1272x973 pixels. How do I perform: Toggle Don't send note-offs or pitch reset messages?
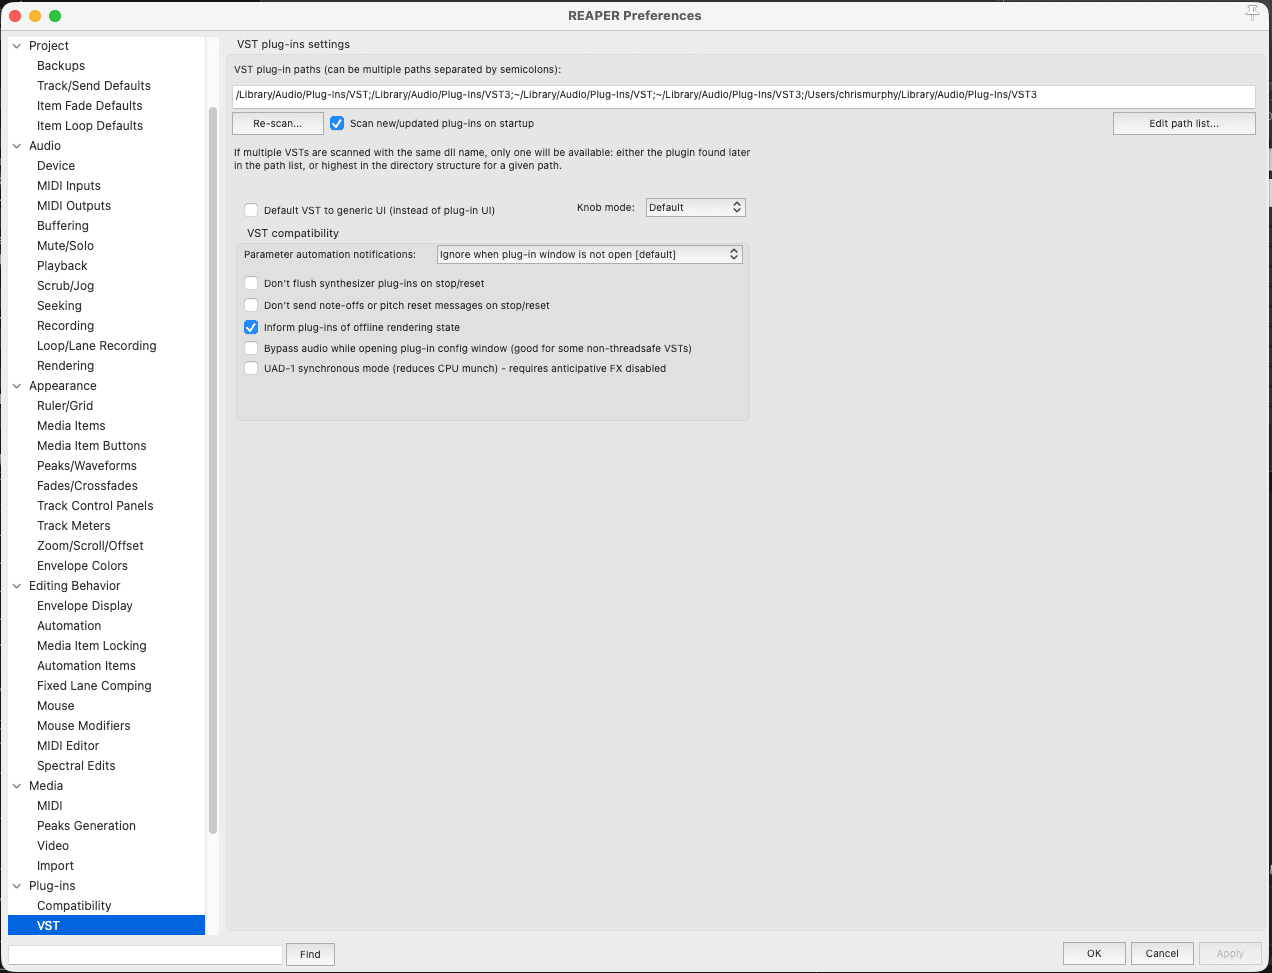[251, 305]
